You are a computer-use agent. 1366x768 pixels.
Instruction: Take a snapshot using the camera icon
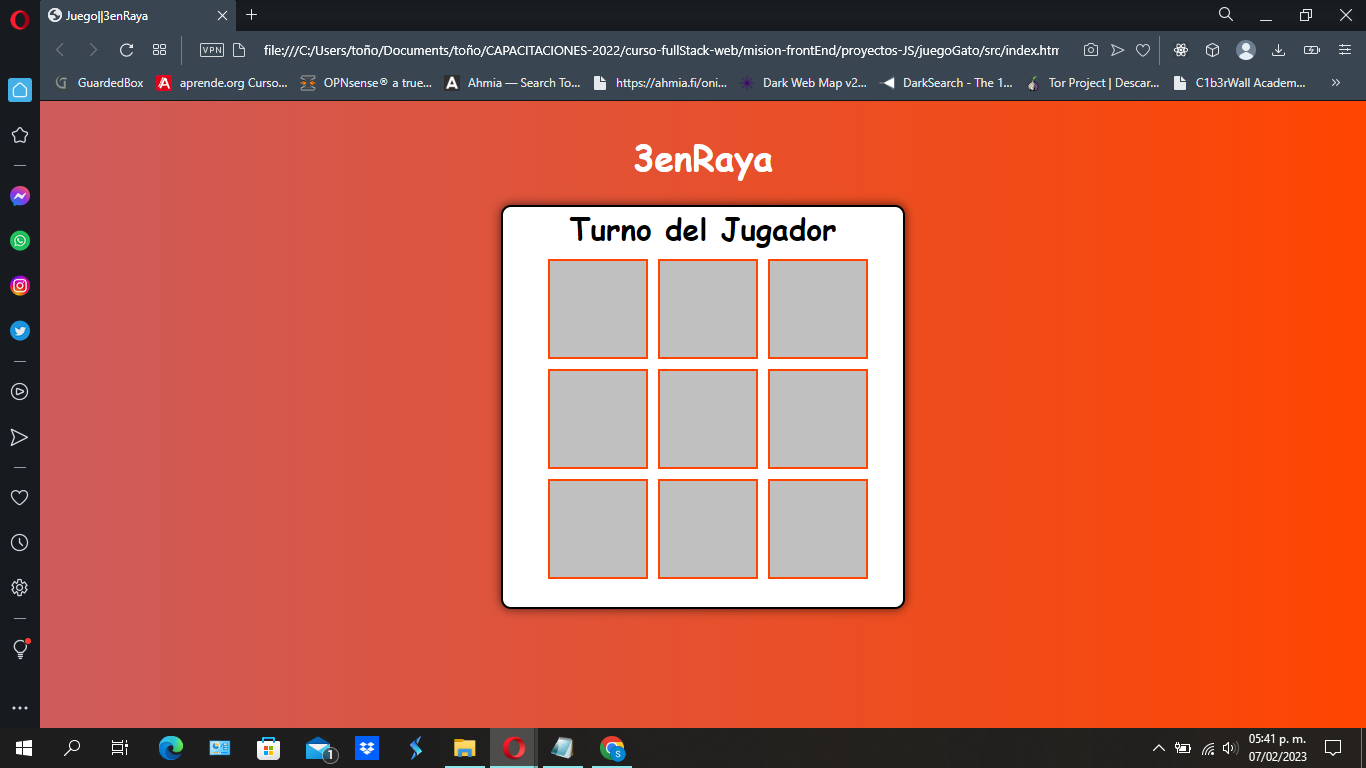[1090, 49]
